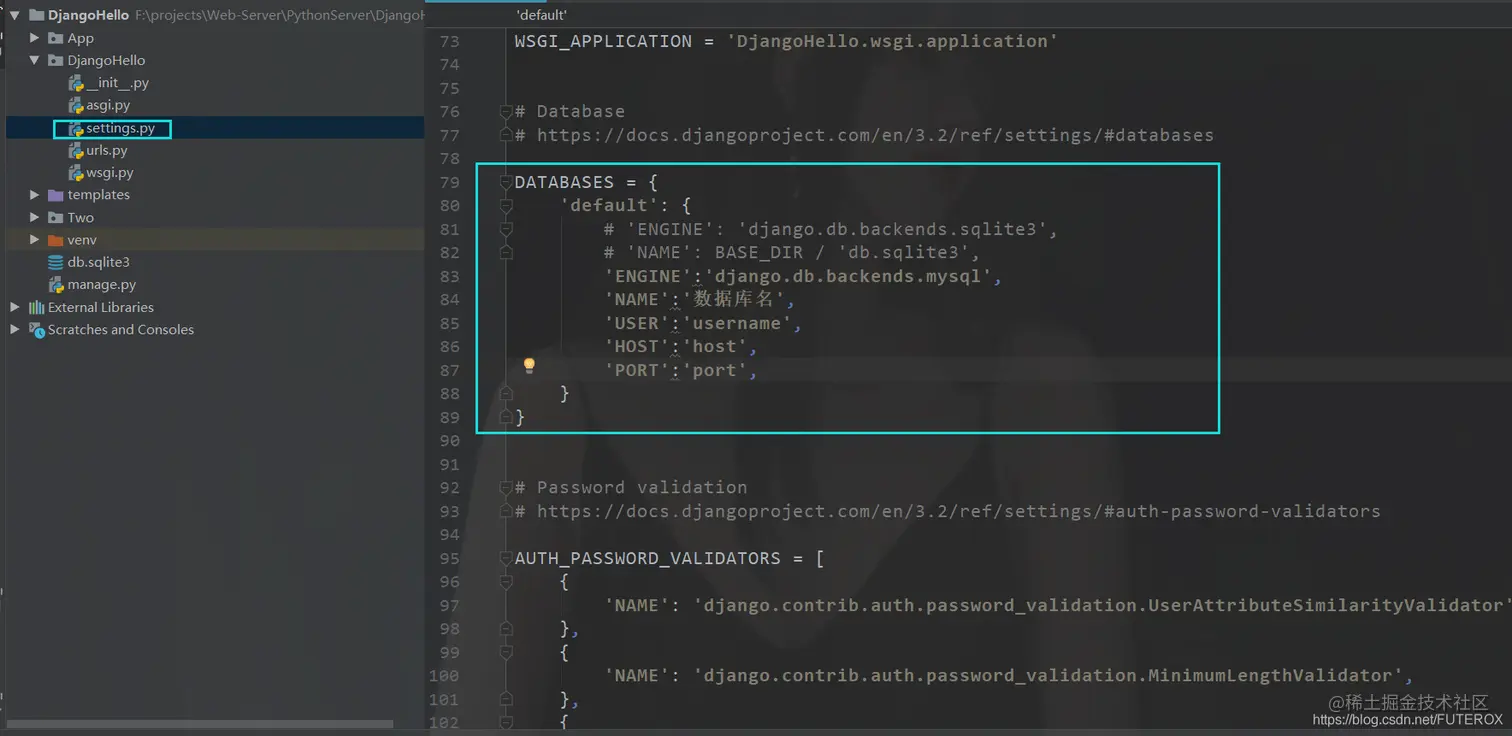Click the wsgi.py Python file icon

point(76,172)
